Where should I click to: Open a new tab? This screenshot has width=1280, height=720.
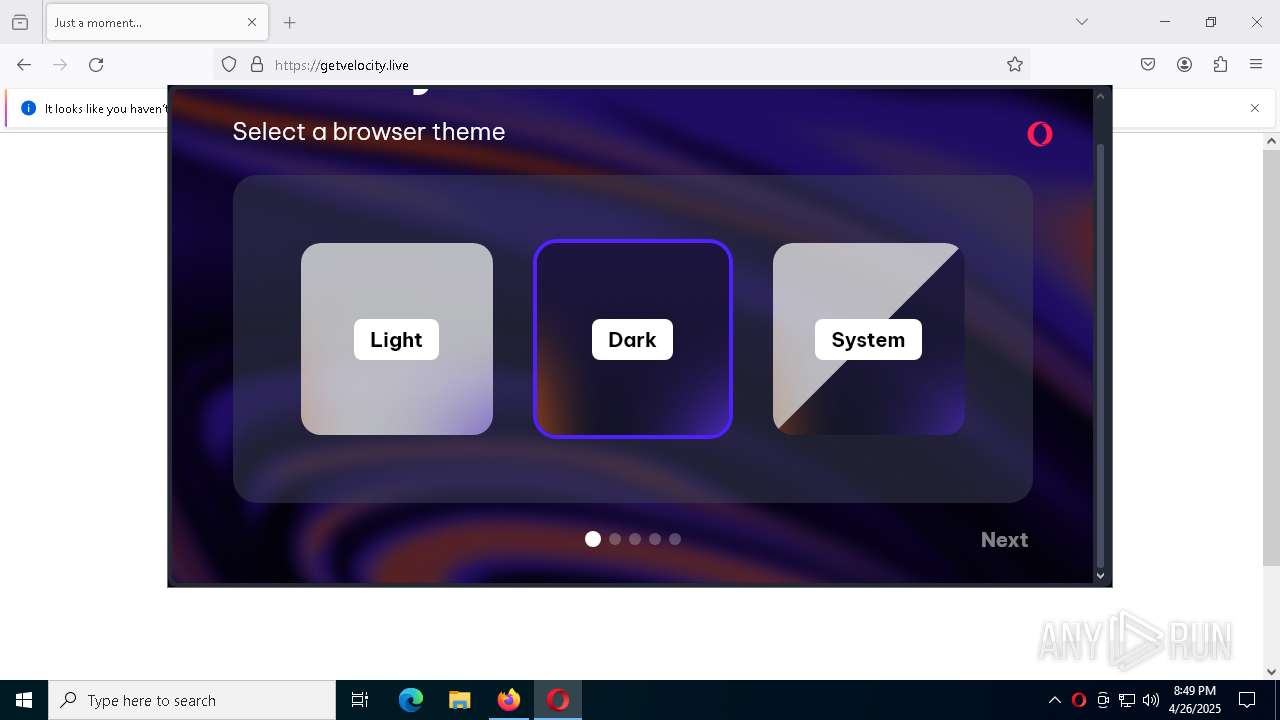pyautogui.click(x=290, y=22)
